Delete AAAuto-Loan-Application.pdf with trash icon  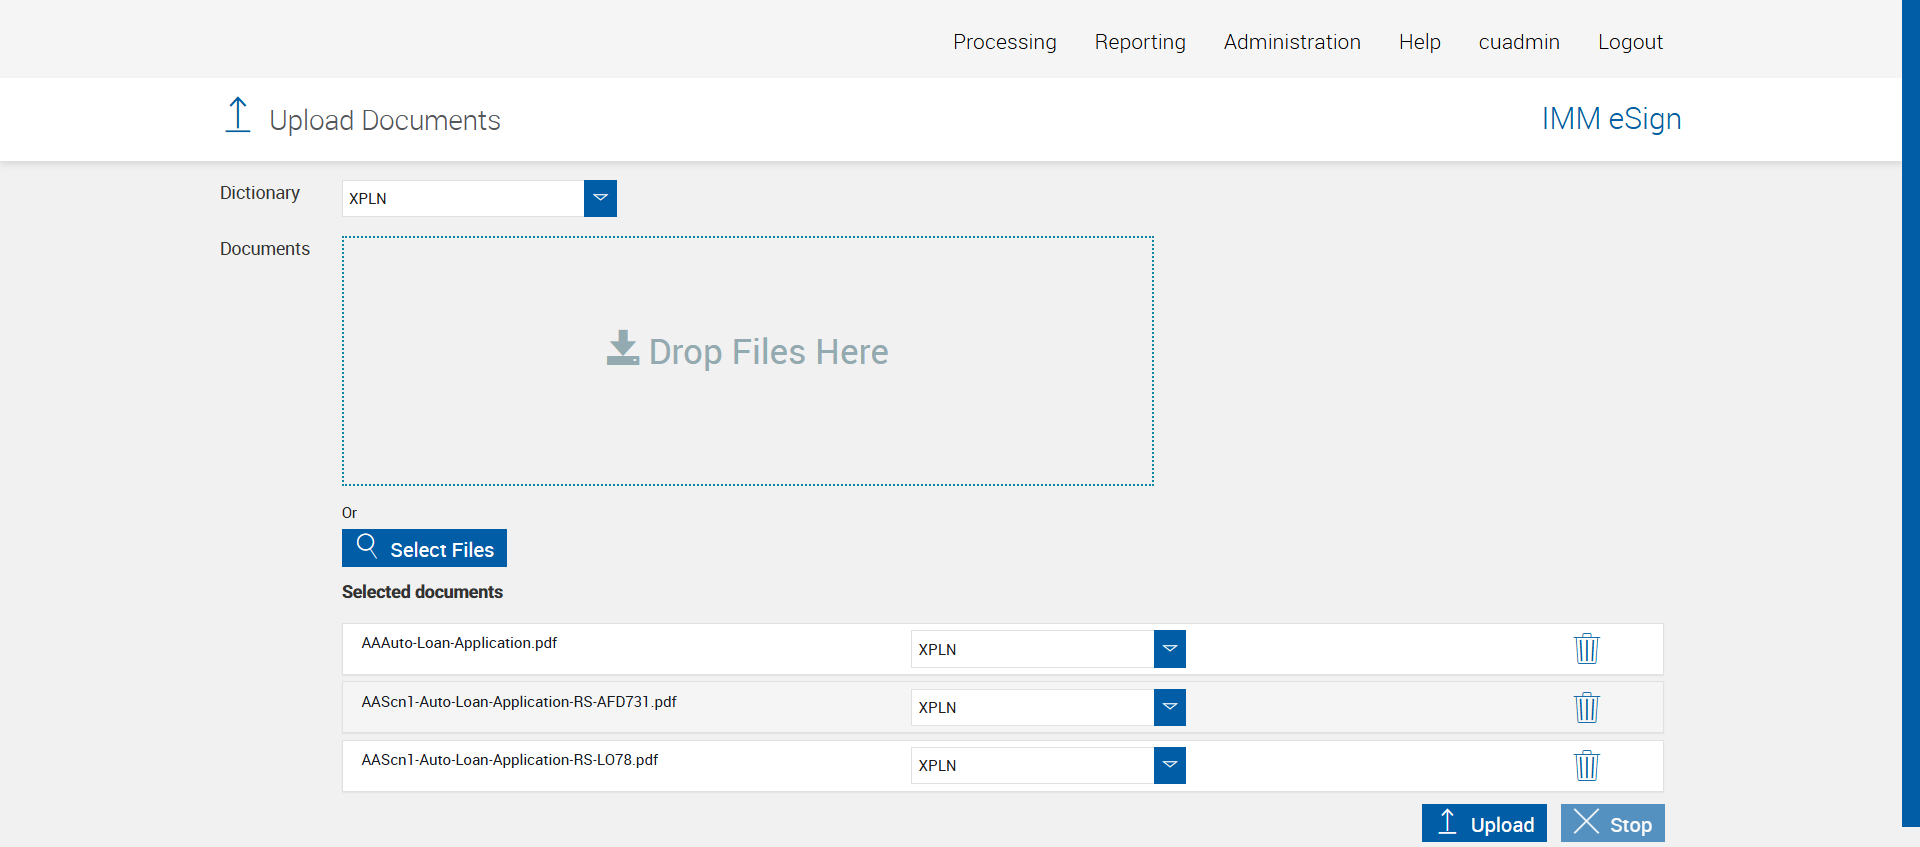(x=1586, y=649)
